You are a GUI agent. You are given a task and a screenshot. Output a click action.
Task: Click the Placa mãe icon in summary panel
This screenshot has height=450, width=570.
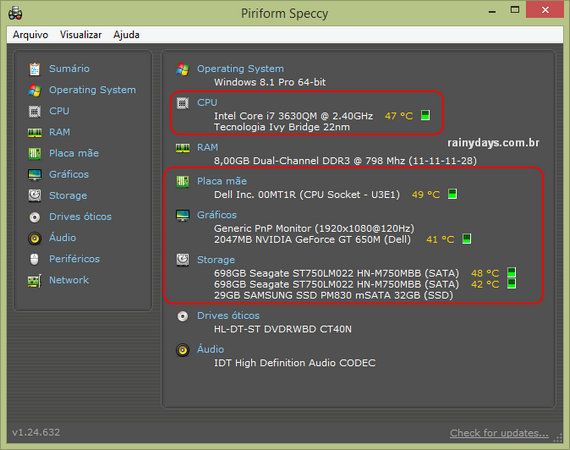[182, 181]
